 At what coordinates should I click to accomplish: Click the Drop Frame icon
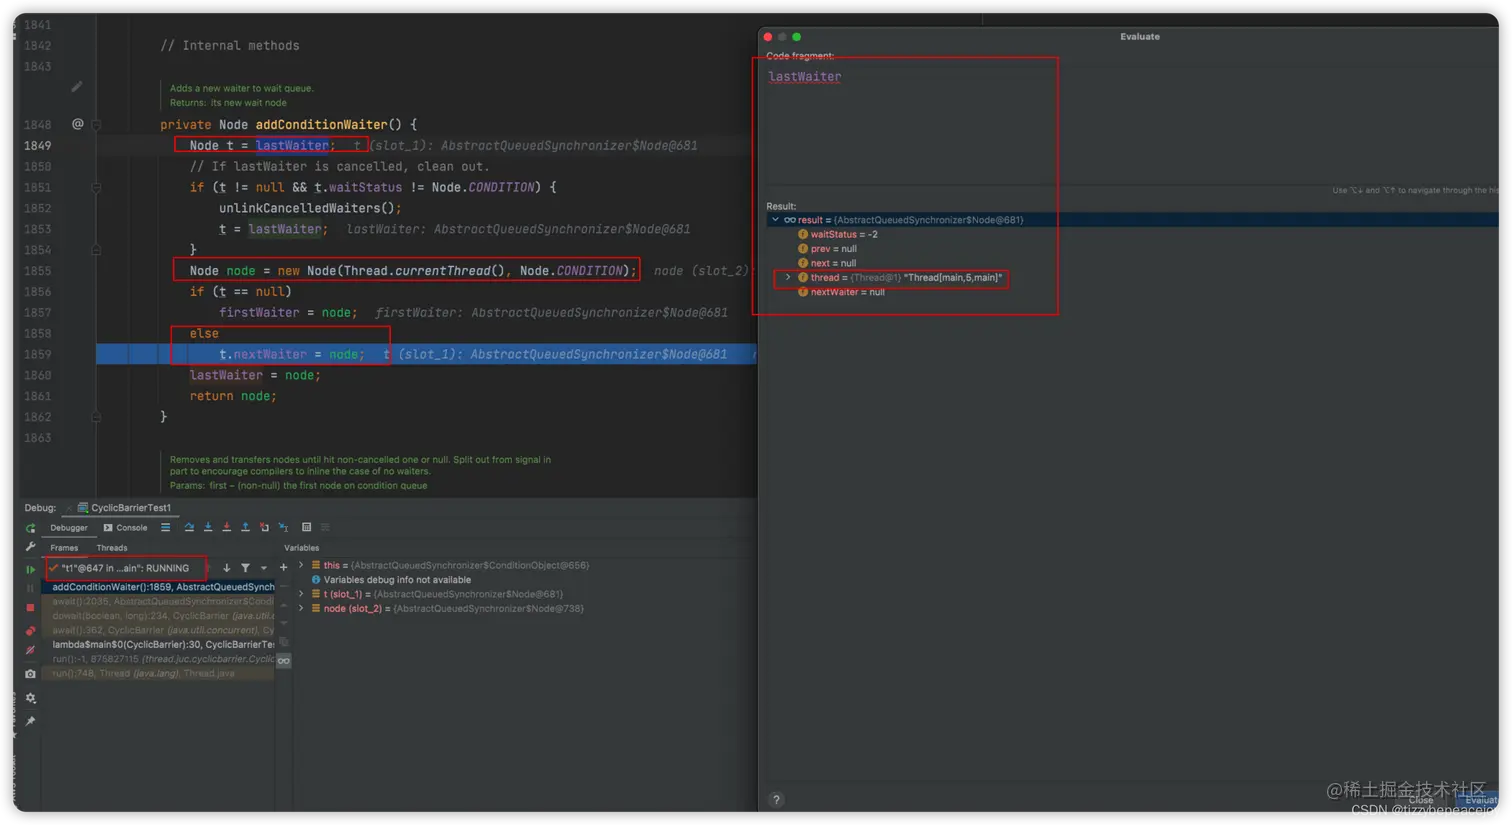click(x=264, y=527)
